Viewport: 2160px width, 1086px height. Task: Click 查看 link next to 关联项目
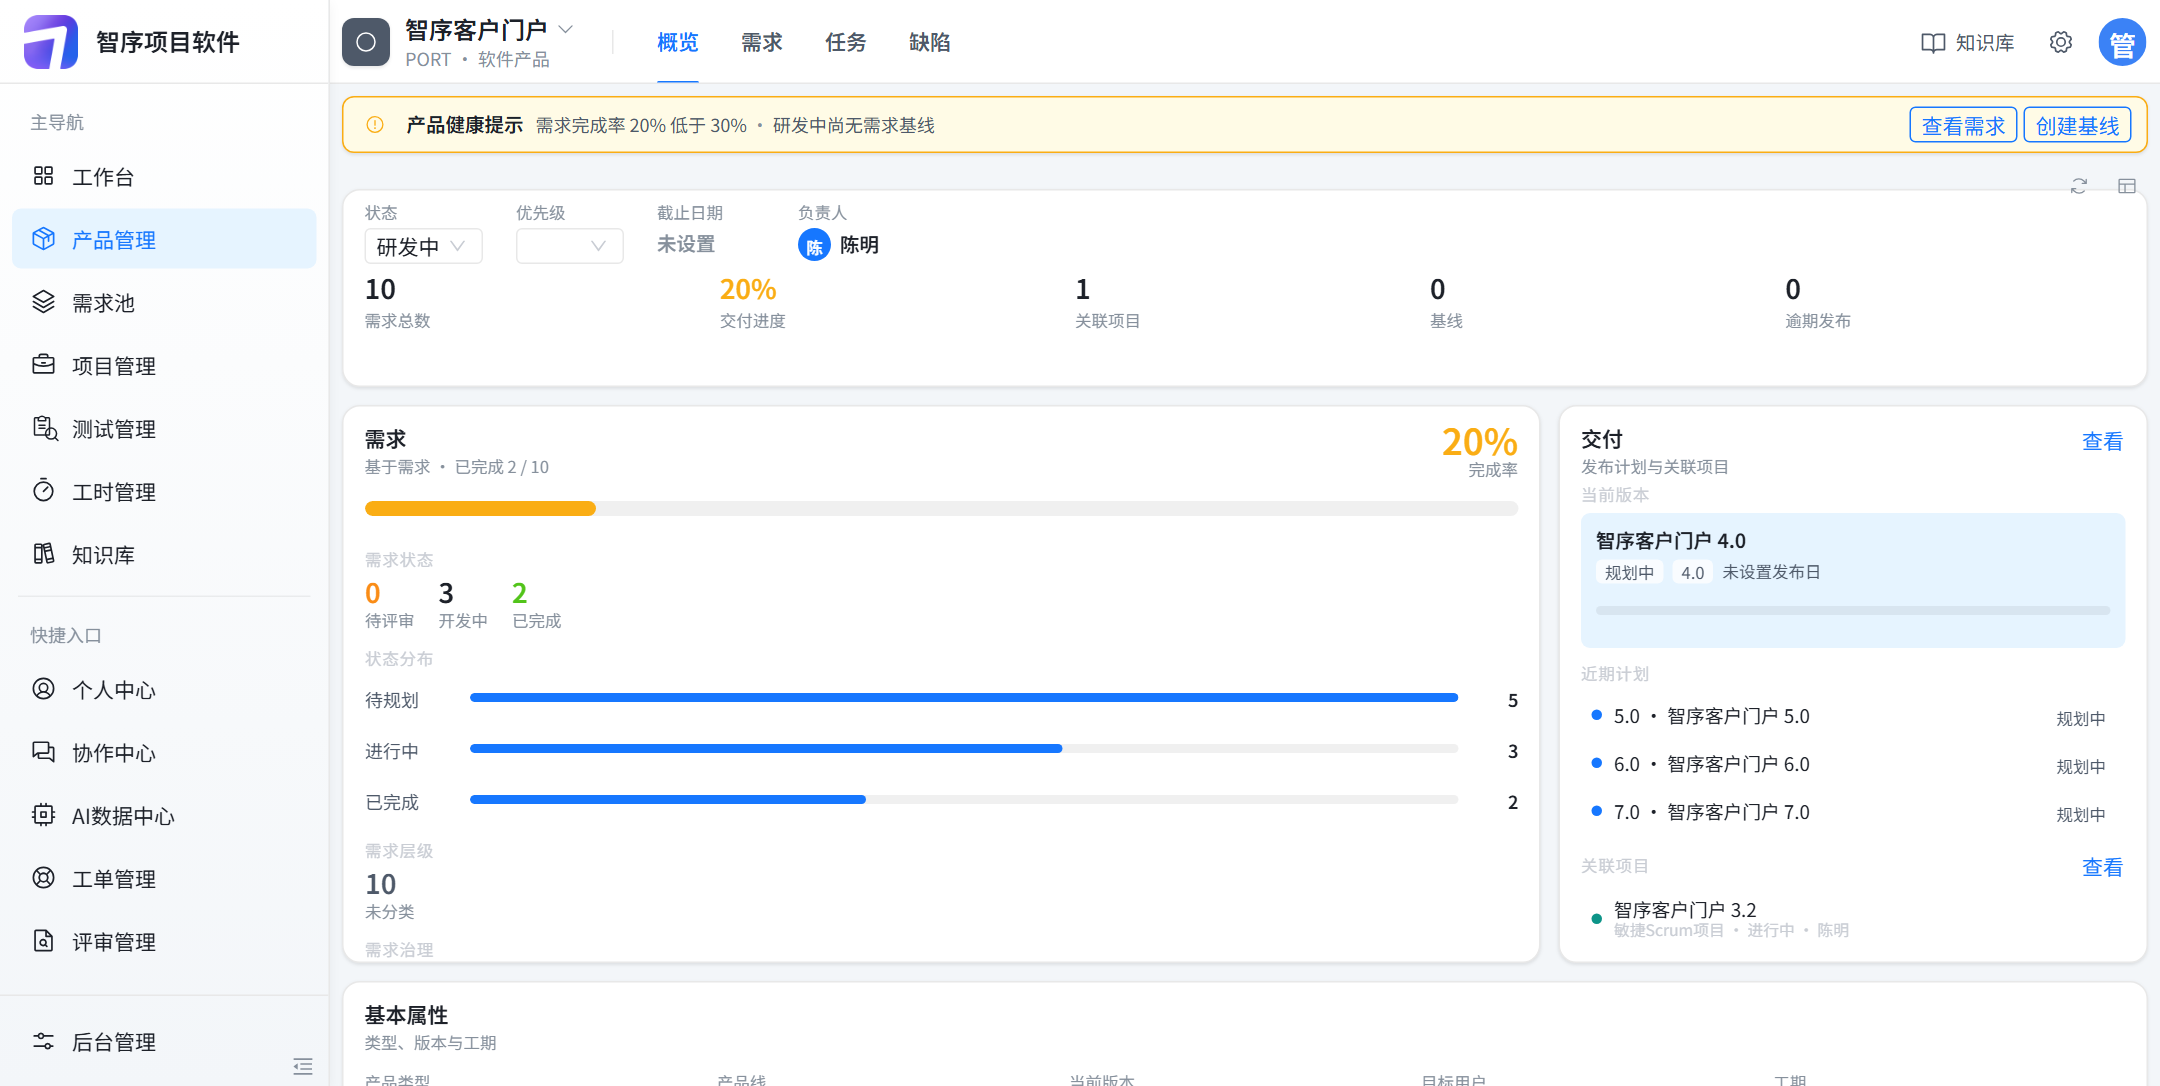(x=2102, y=868)
